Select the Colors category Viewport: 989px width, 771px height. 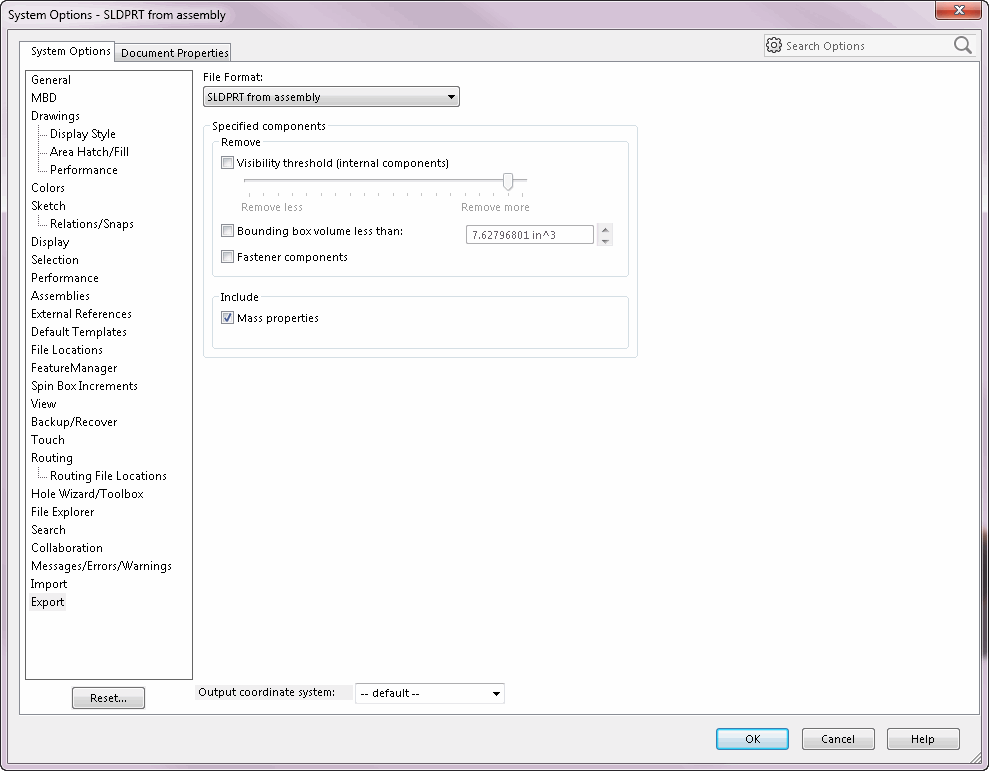[48, 188]
